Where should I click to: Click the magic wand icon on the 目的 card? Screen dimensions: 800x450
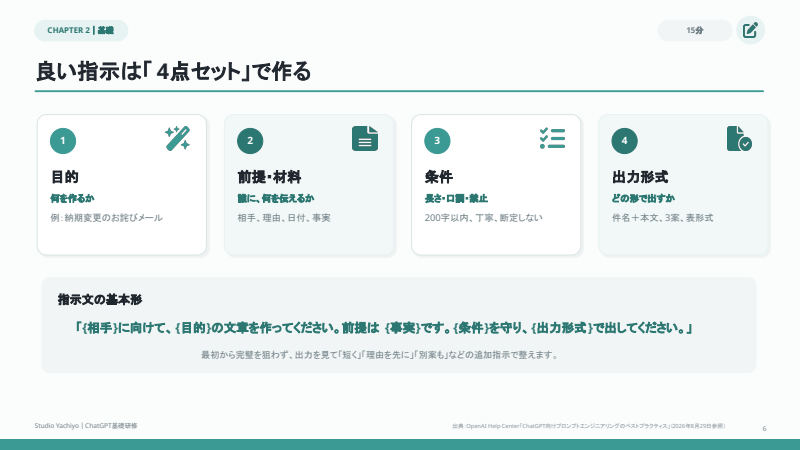coord(178,138)
